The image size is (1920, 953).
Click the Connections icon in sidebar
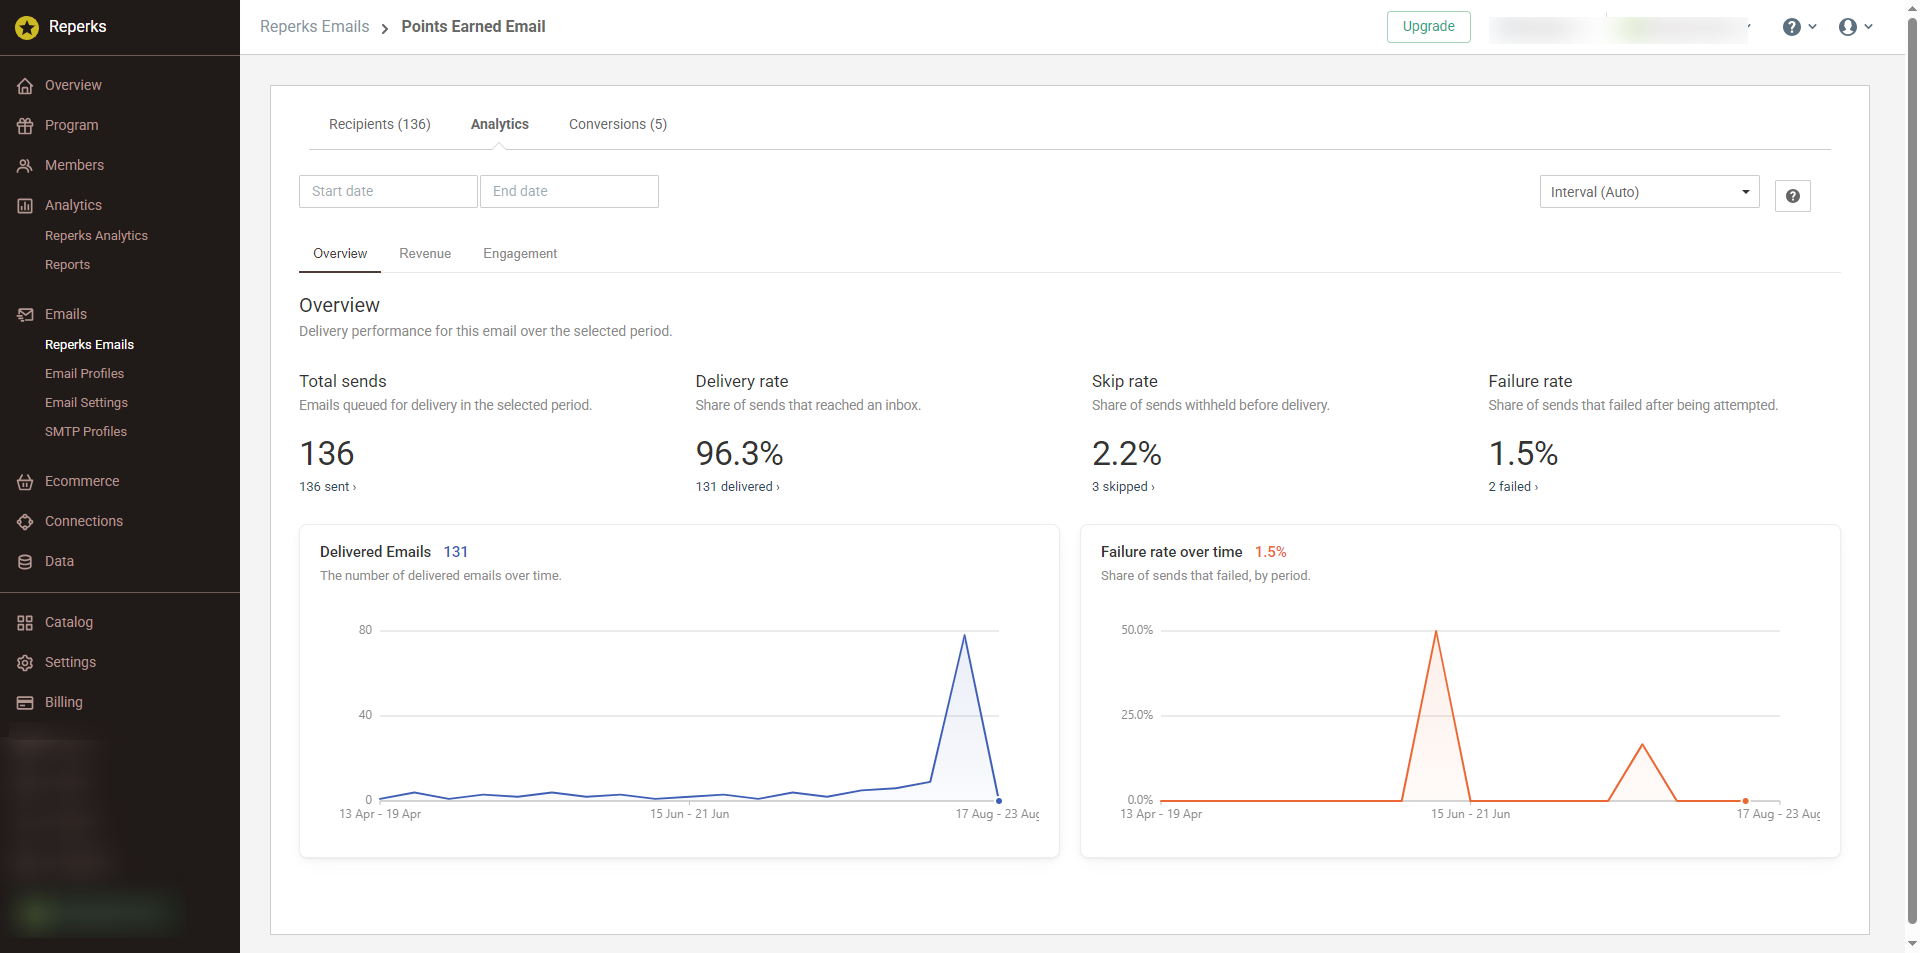click(x=25, y=522)
